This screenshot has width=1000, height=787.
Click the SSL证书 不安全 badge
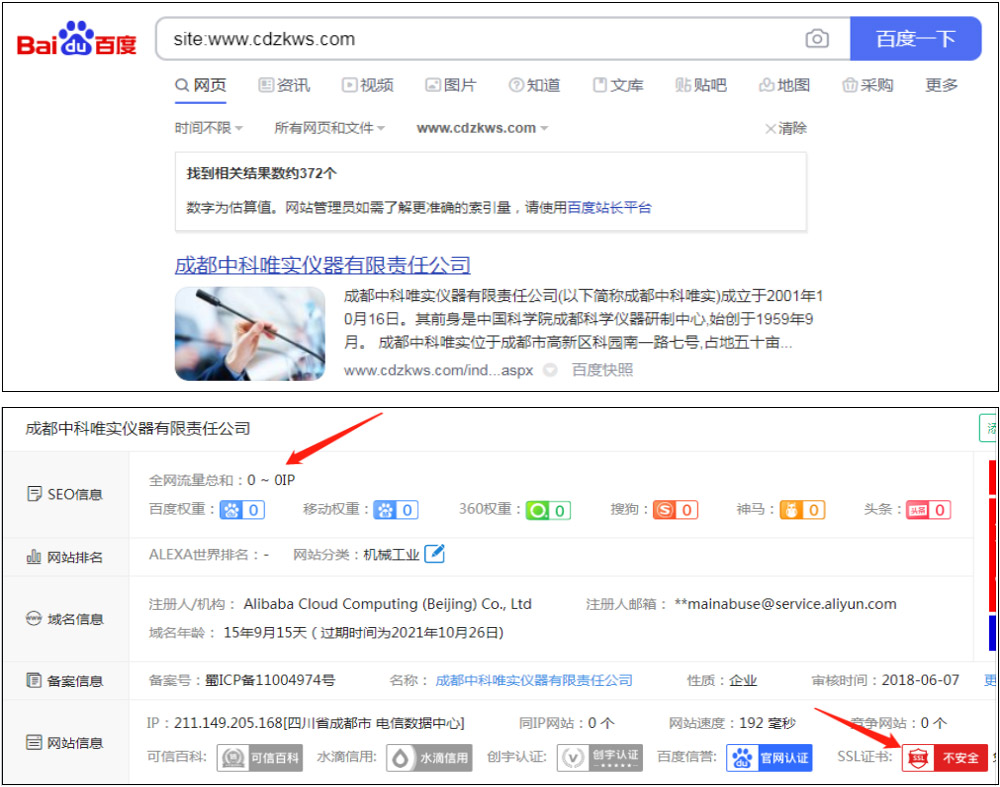(945, 758)
